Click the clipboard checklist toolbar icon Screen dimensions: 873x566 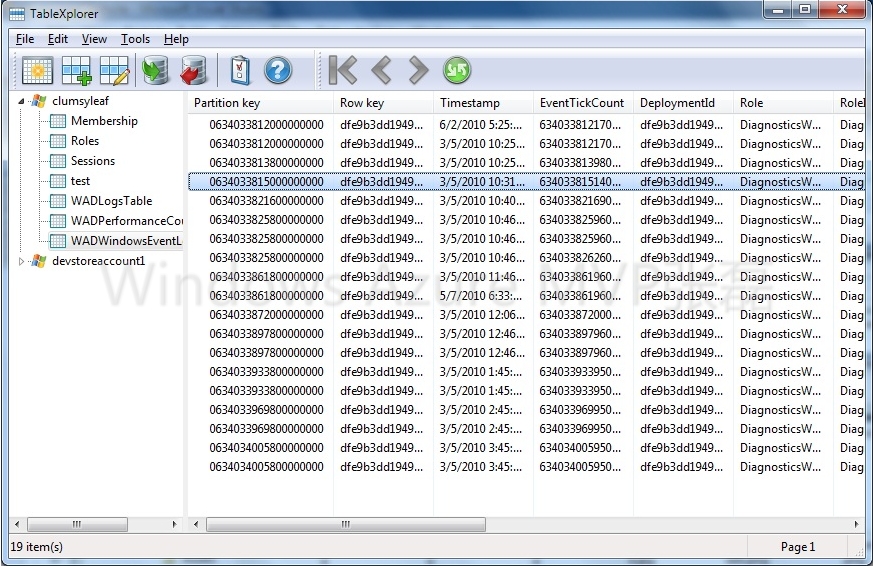[240, 70]
